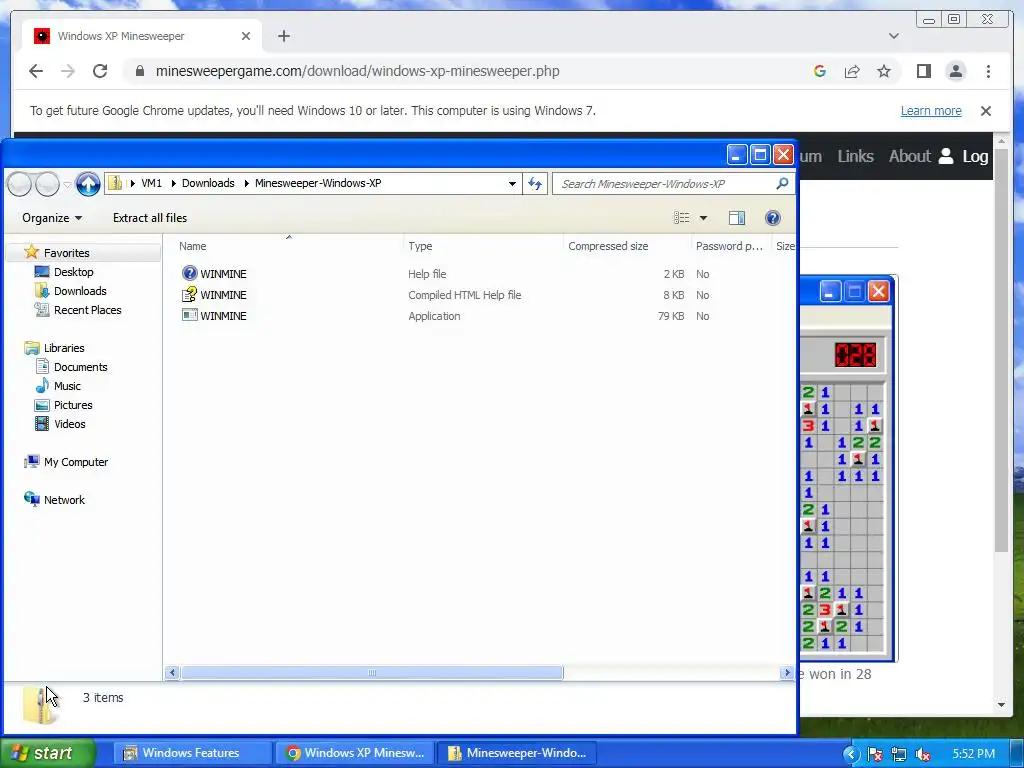Click the web page vertical scrollbar
Image resolution: width=1024 pixels, height=768 pixels.
point(1002,353)
